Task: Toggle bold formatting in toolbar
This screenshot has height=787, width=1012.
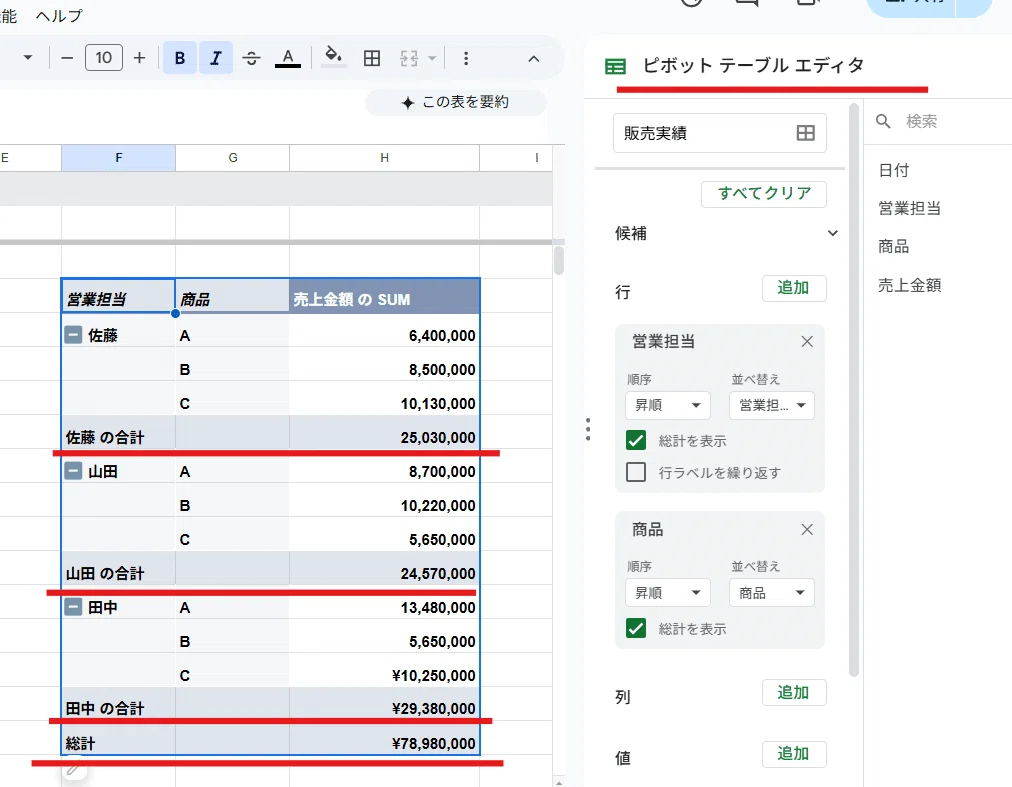Action: (x=180, y=58)
